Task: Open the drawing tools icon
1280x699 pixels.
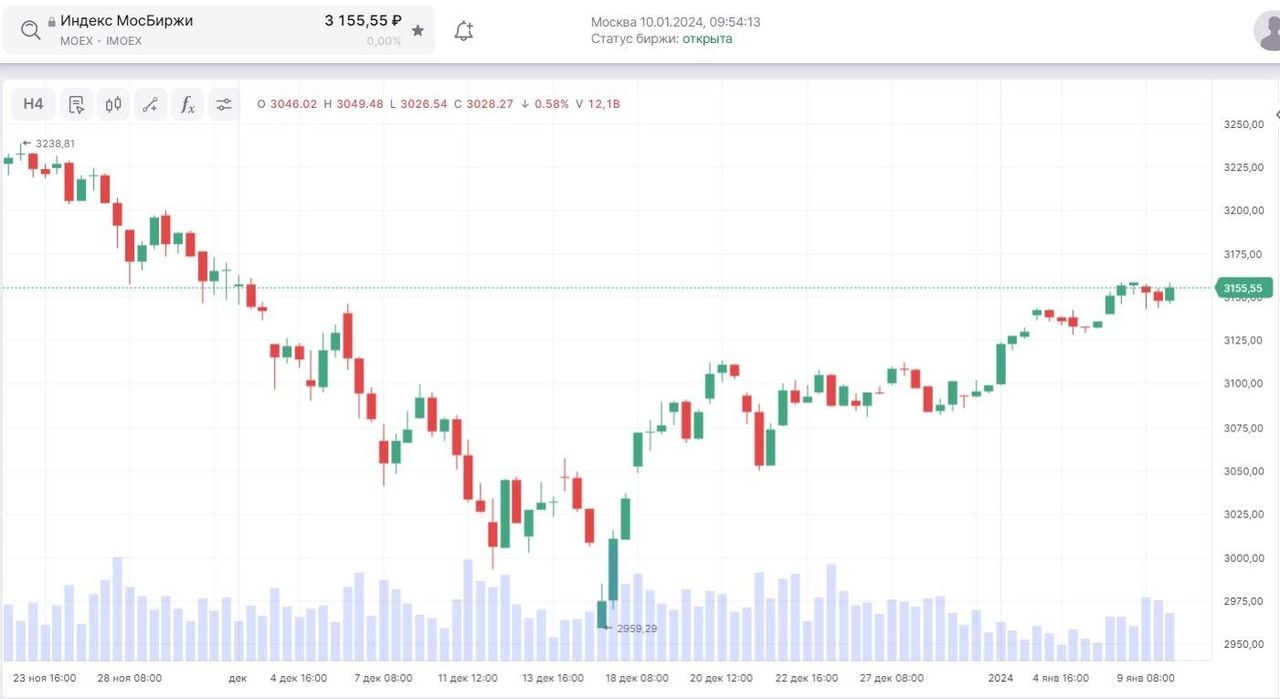Action: pyautogui.click(x=150, y=104)
